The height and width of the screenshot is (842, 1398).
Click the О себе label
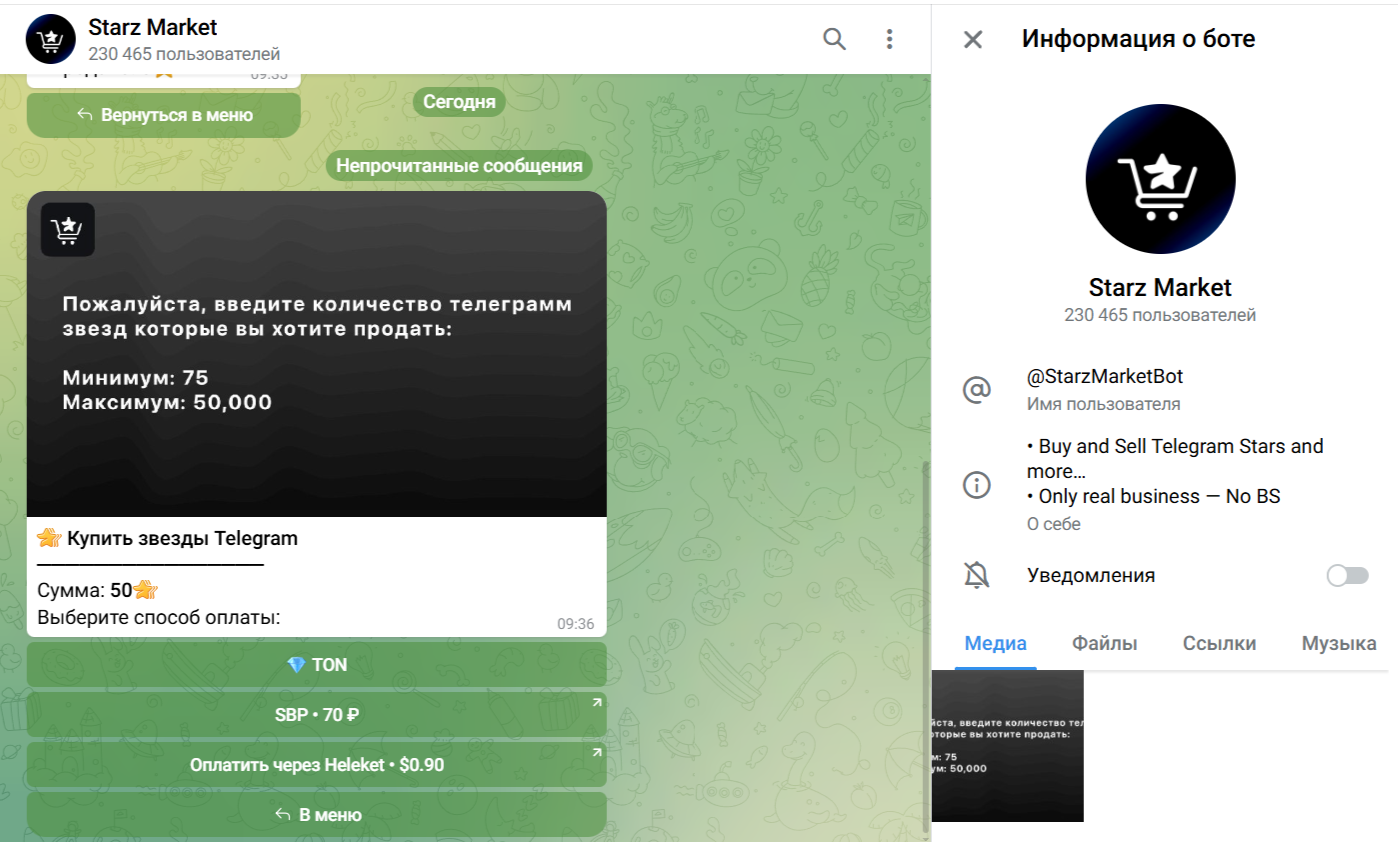click(1053, 524)
